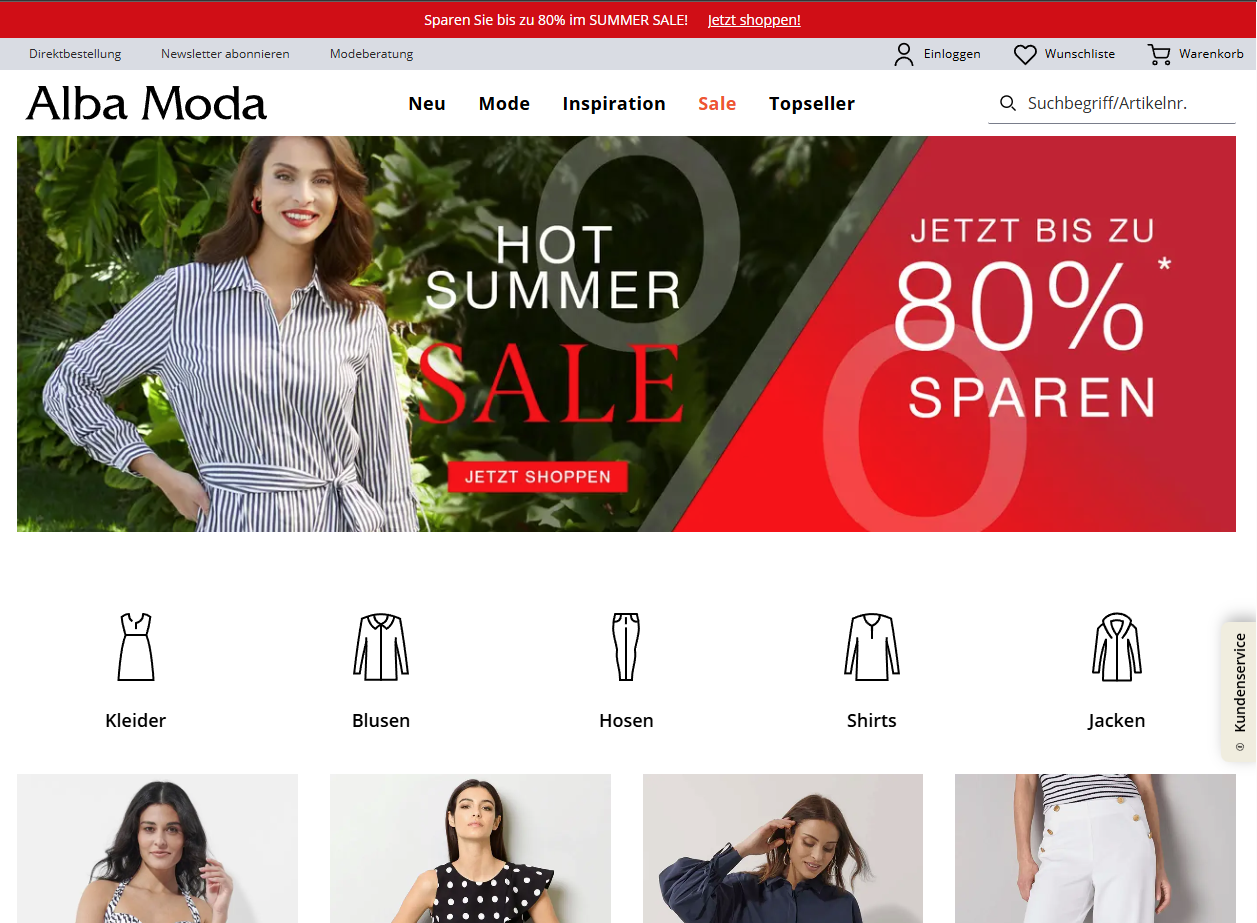
Task: Open the Topseller menu item
Action: click(812, 104)
